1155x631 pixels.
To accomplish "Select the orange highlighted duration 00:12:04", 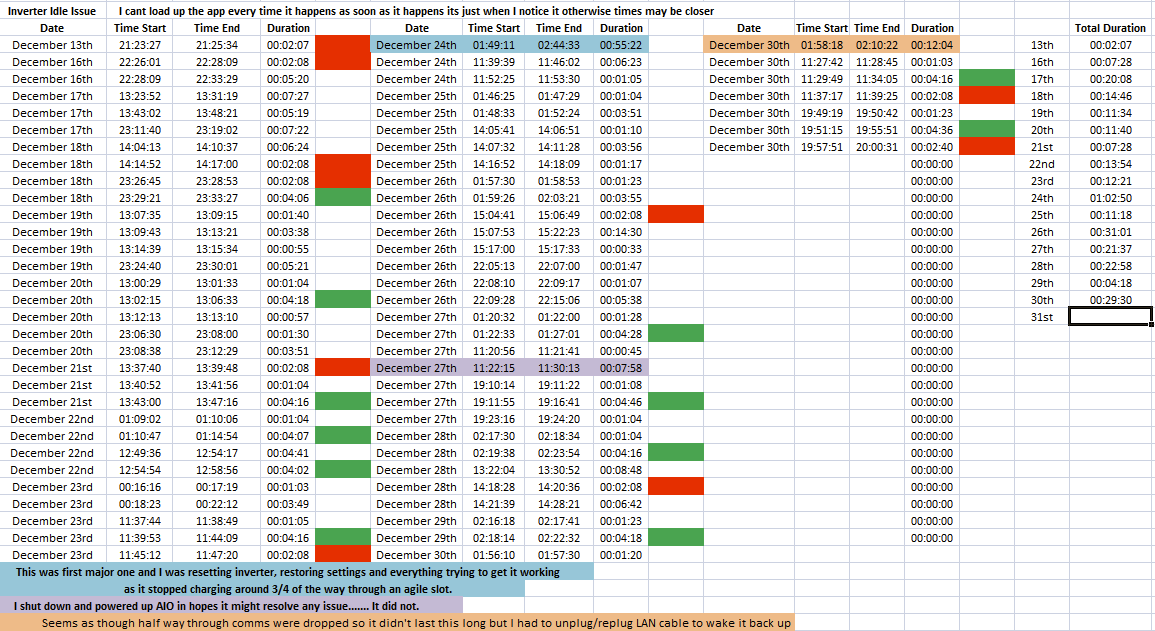I will (x=932, y=45).
